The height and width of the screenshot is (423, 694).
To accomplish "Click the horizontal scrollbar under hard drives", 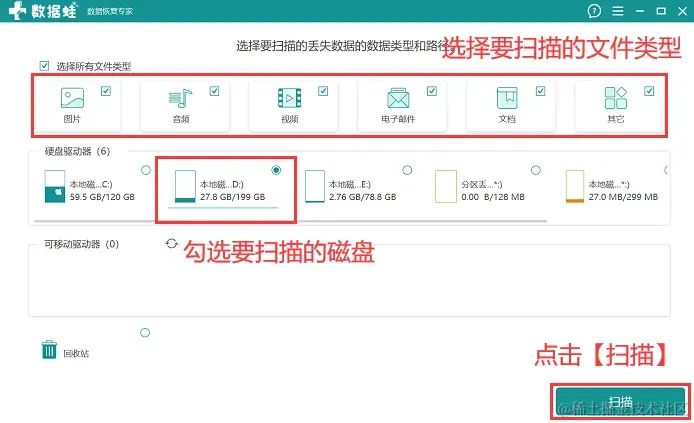I will coord(290,220).
